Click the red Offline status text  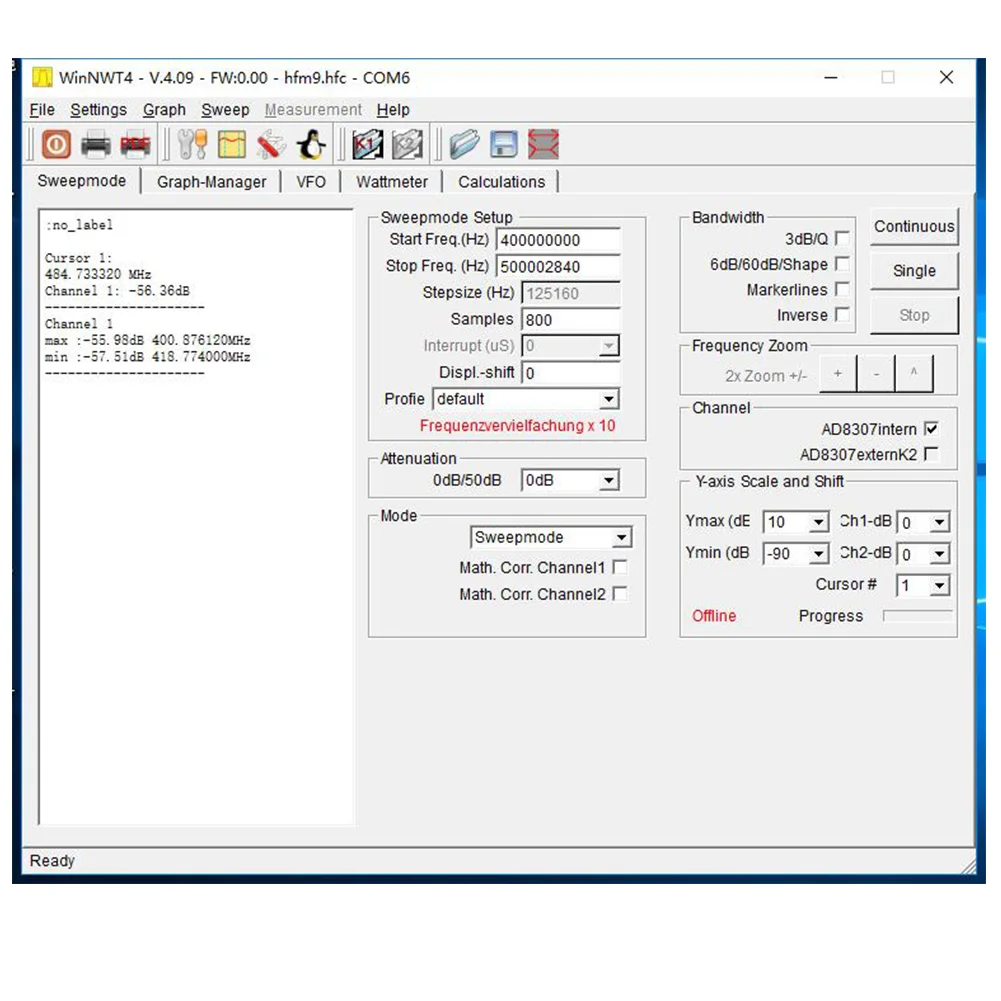(x=714, y=615)
